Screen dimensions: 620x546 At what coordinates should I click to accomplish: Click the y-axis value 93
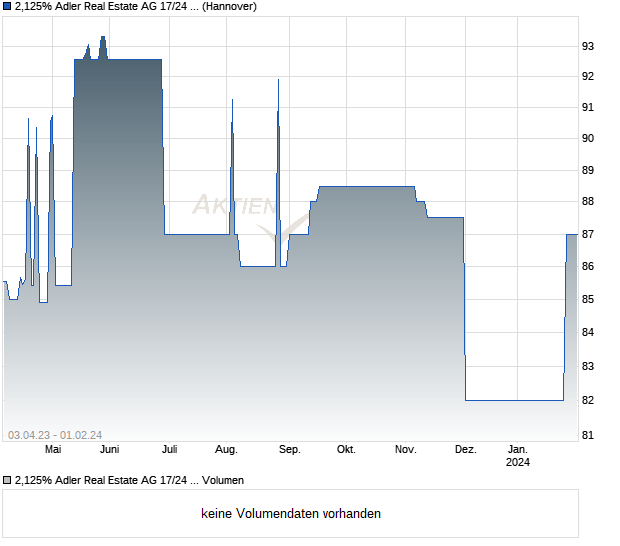(x=588, y=46)
